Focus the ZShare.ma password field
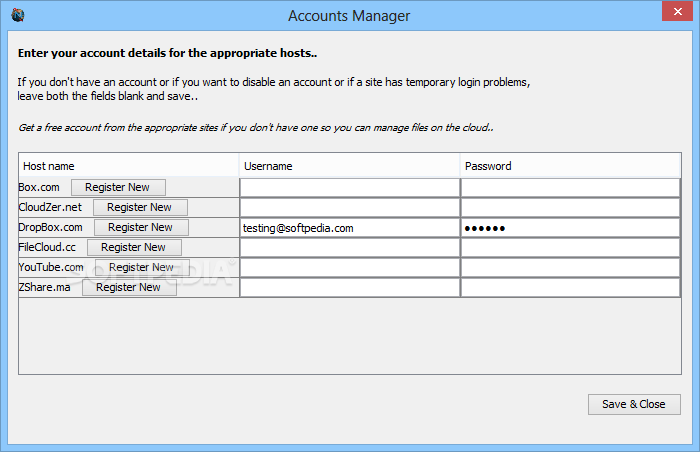Image resolution: width=700 pixels, height=452 pixels. [x=571, y=288]
